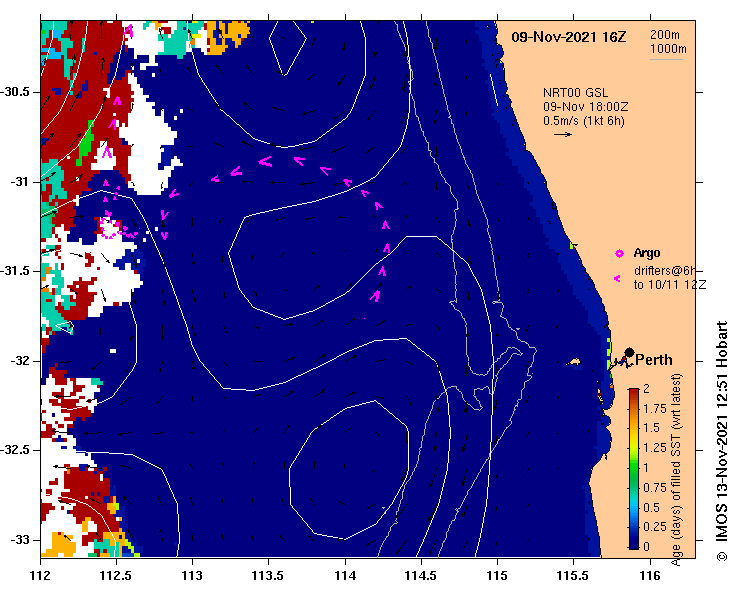Screen dimensions: 739x592
Task: Click the colorbar dark blue bottom at 0
Action: (634, 544)
